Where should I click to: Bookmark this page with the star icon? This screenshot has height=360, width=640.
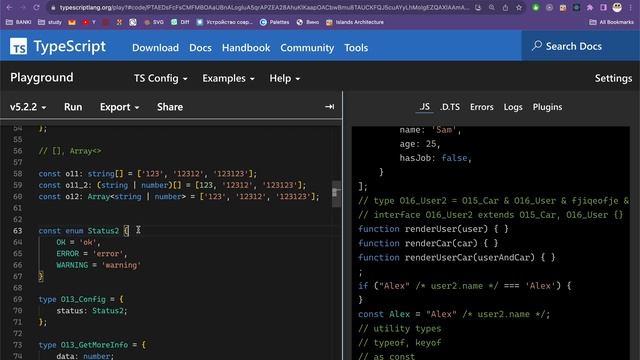(519, 7)
